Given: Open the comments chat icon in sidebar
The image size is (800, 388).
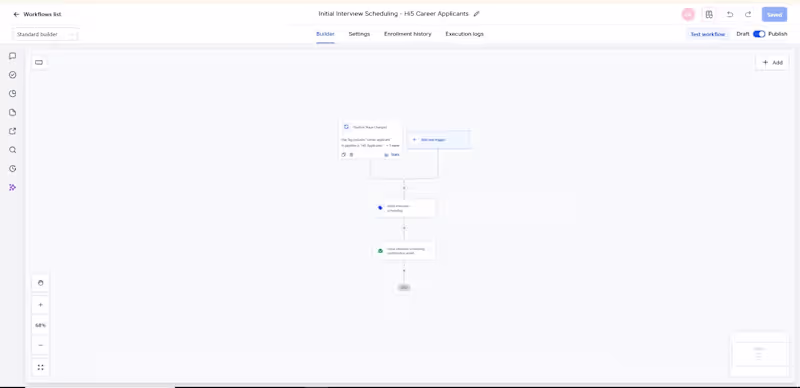Looking at the screenshot, I should (13, 56).
